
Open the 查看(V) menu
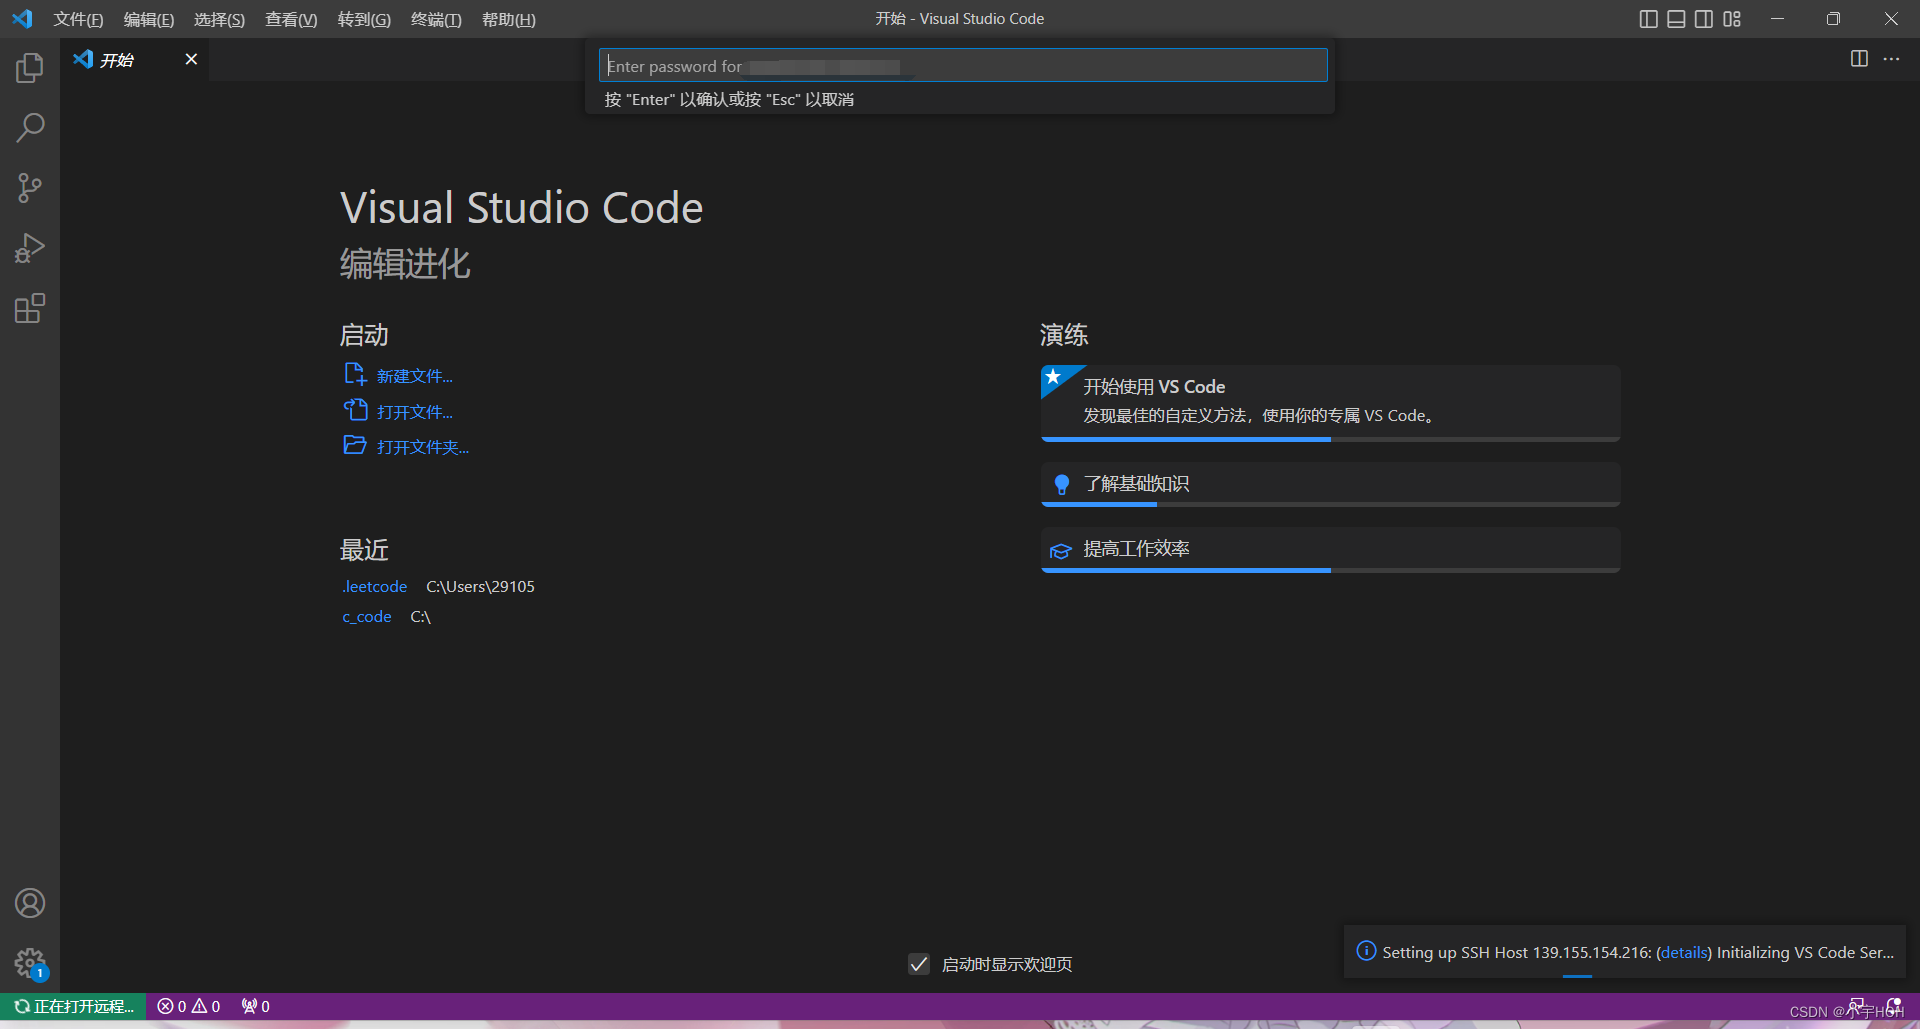[x=291, y=20]
